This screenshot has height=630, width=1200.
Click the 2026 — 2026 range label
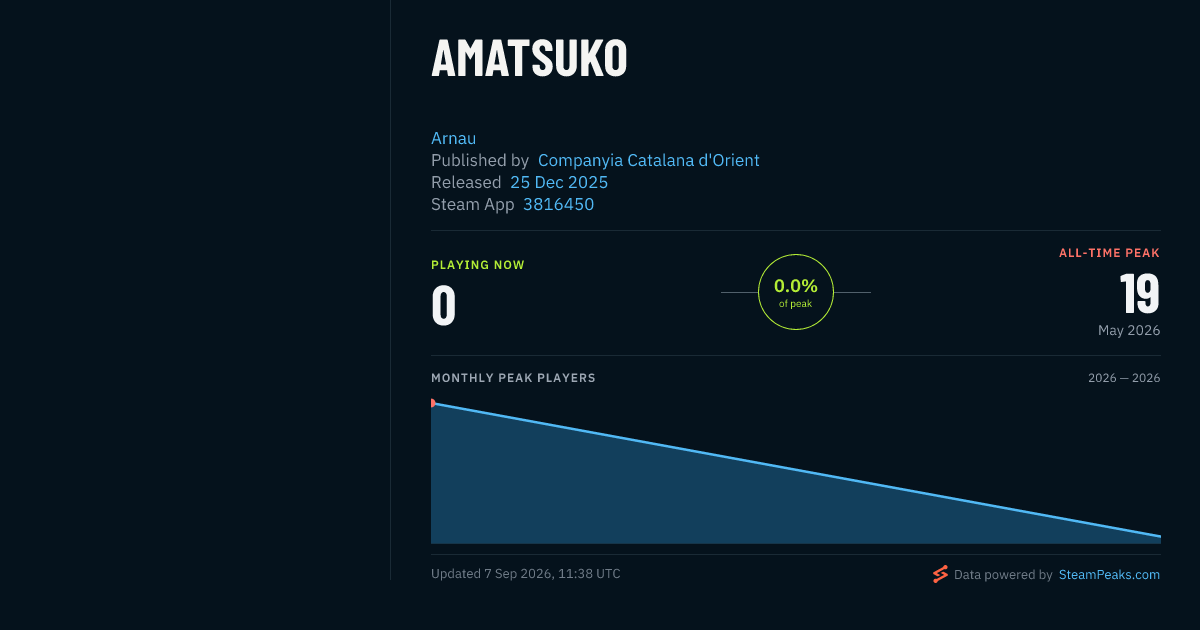pyautogui.click(x=1124, y=378)
